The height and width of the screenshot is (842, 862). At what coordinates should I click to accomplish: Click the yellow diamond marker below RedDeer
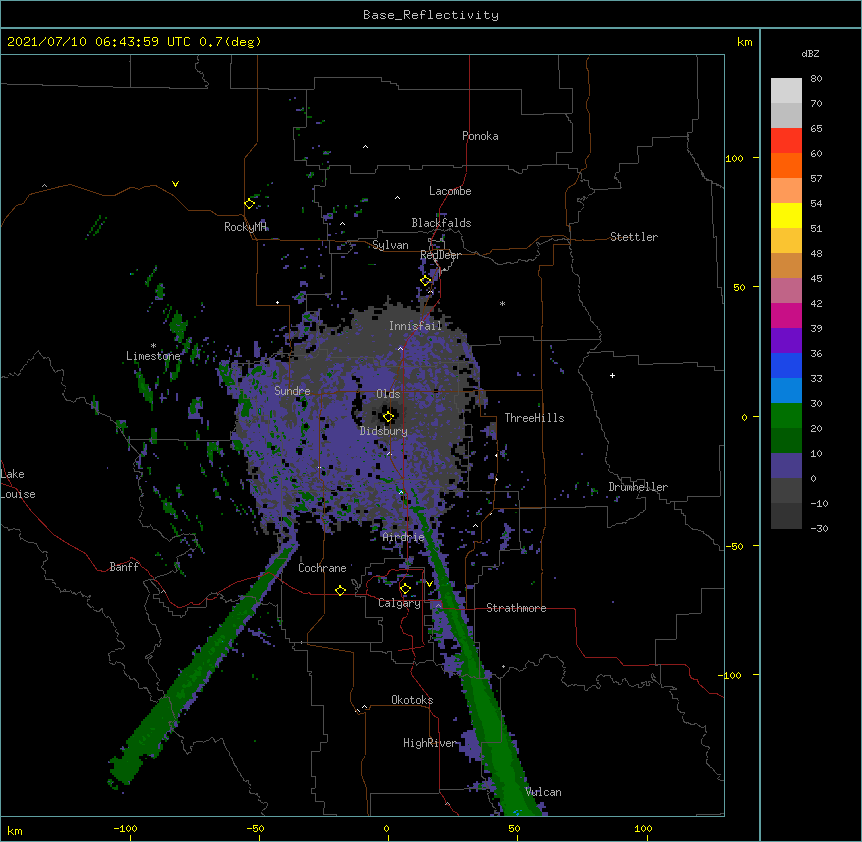(x=426, y=281)
